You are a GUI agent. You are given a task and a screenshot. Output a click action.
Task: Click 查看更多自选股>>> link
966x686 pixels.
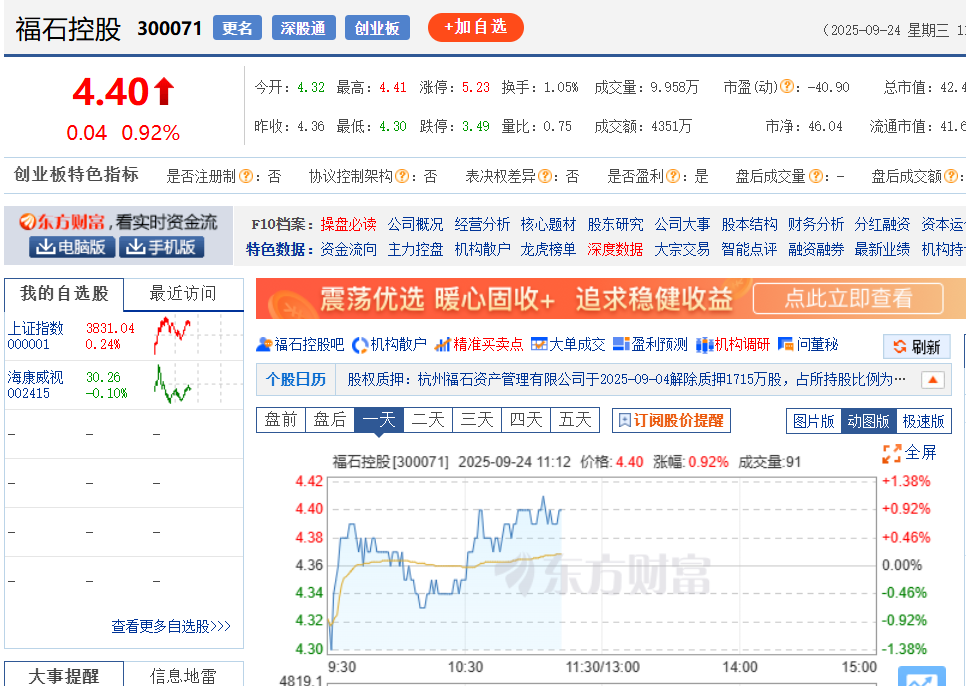point(171,626)
